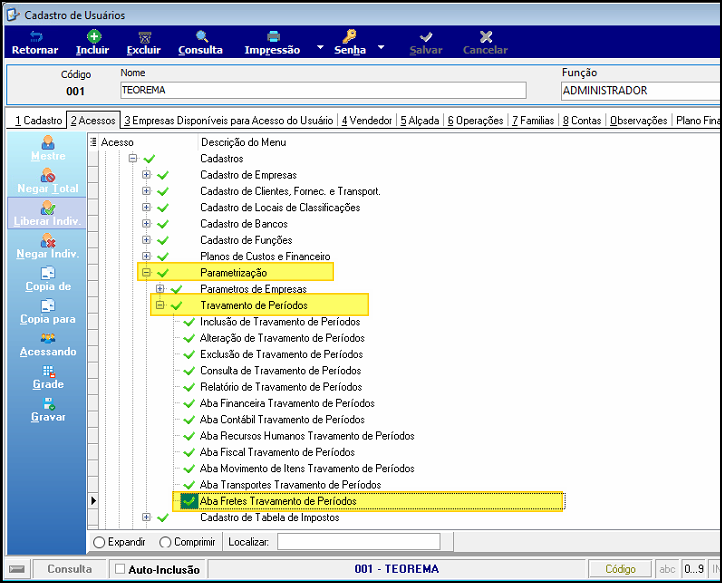This screenshot has height=583, width=722.
Task: Click the Salvar checkmark icon
Action: coord(426,37)
